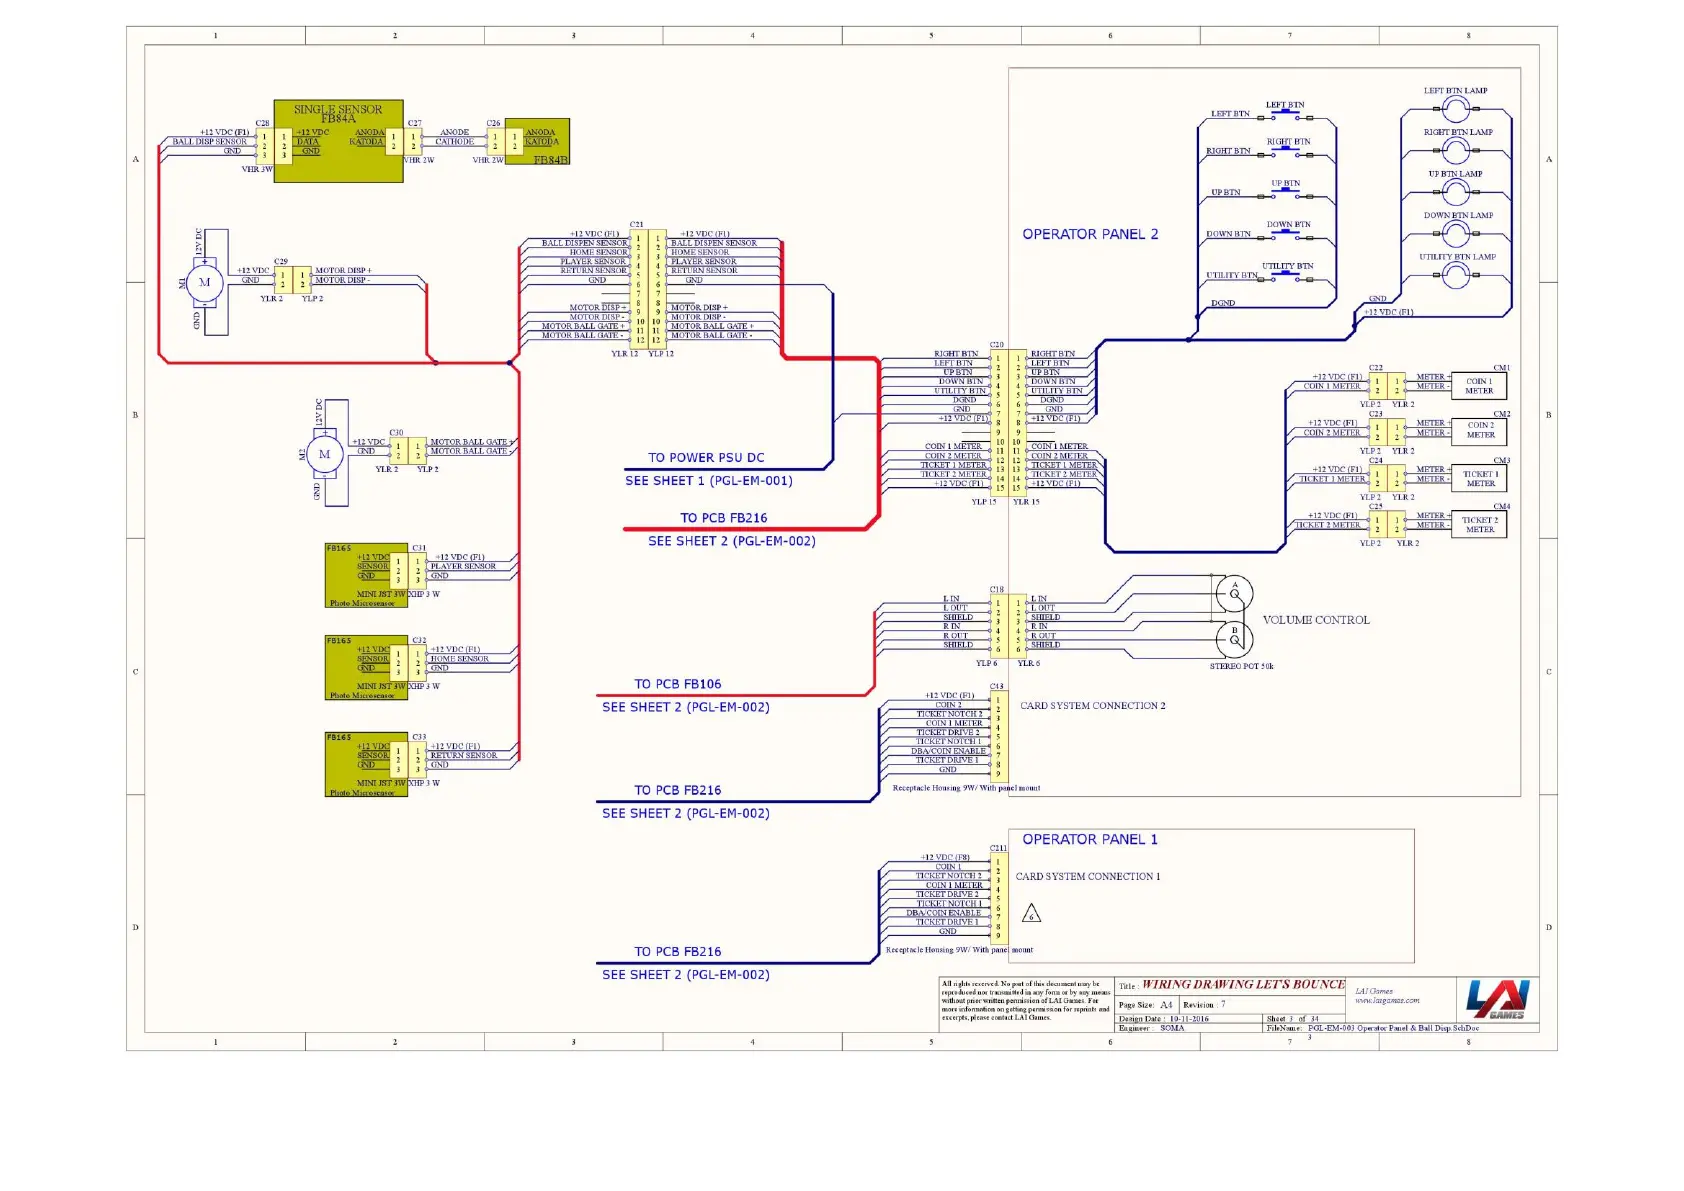Click the UTILITY BTN LAMP symbol

pyautogui.click(x=1456, y=276)
